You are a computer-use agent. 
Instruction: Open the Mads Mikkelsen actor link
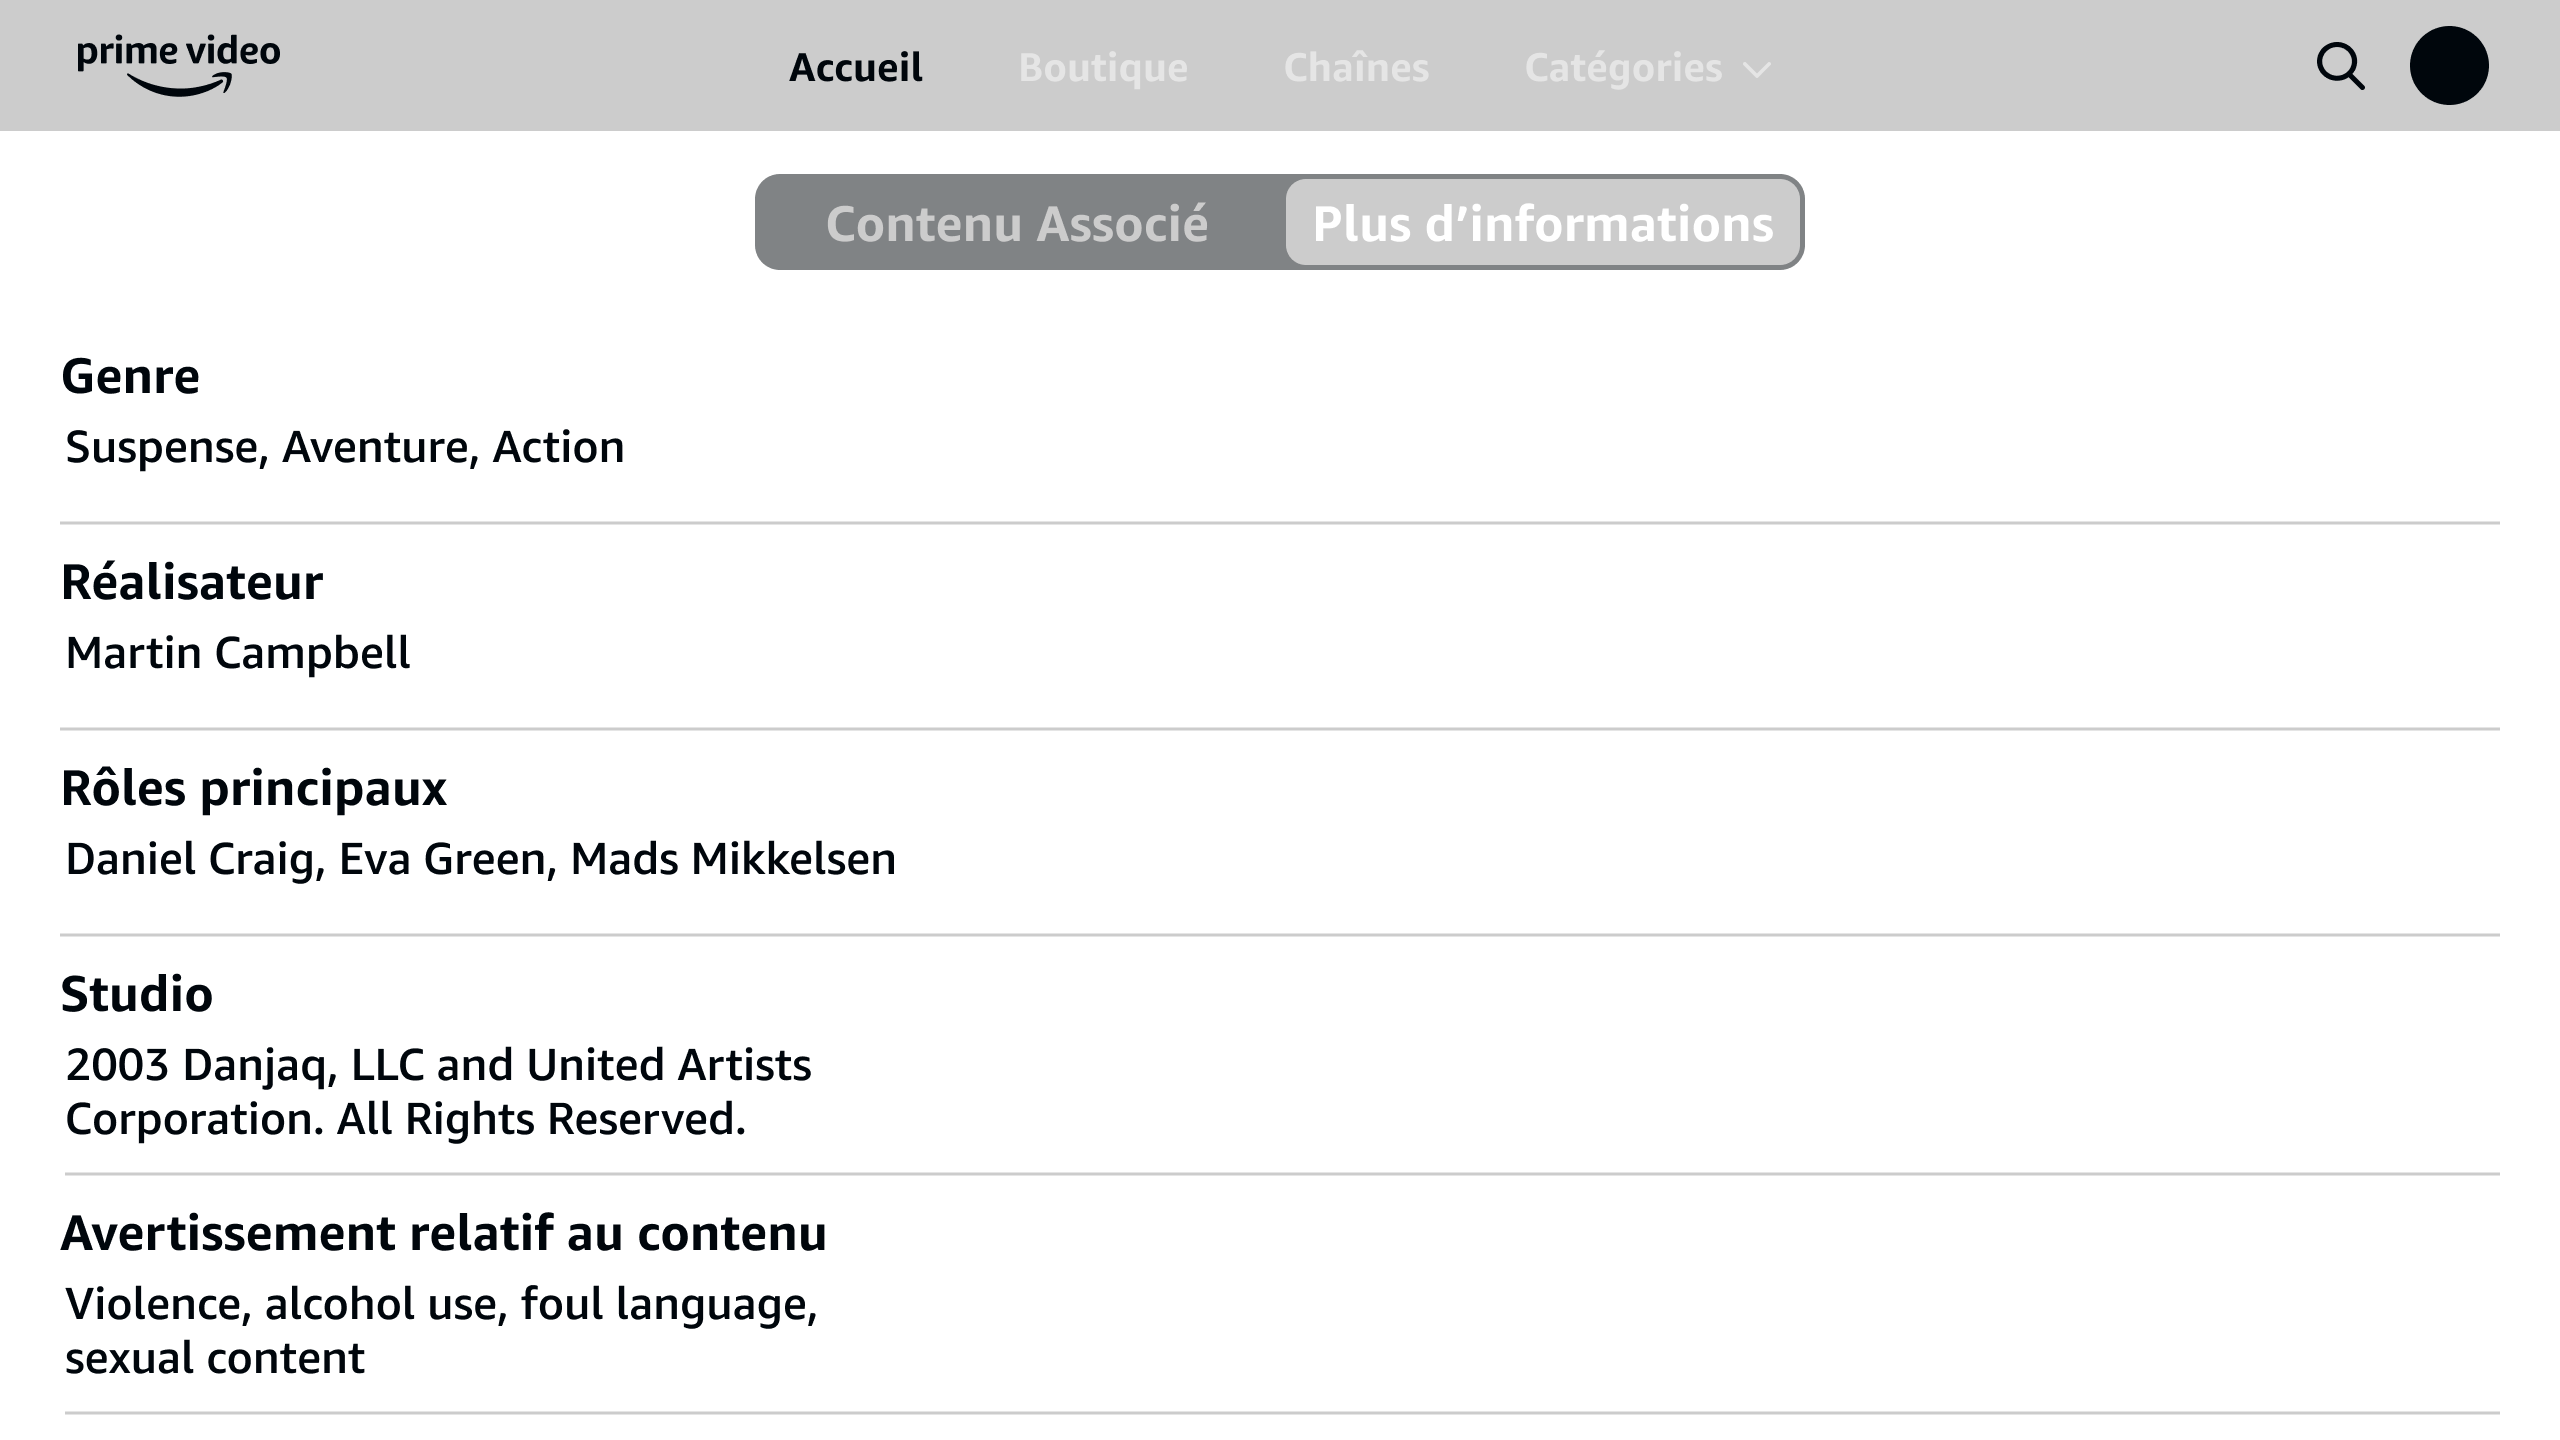click(x=733, y=859)
